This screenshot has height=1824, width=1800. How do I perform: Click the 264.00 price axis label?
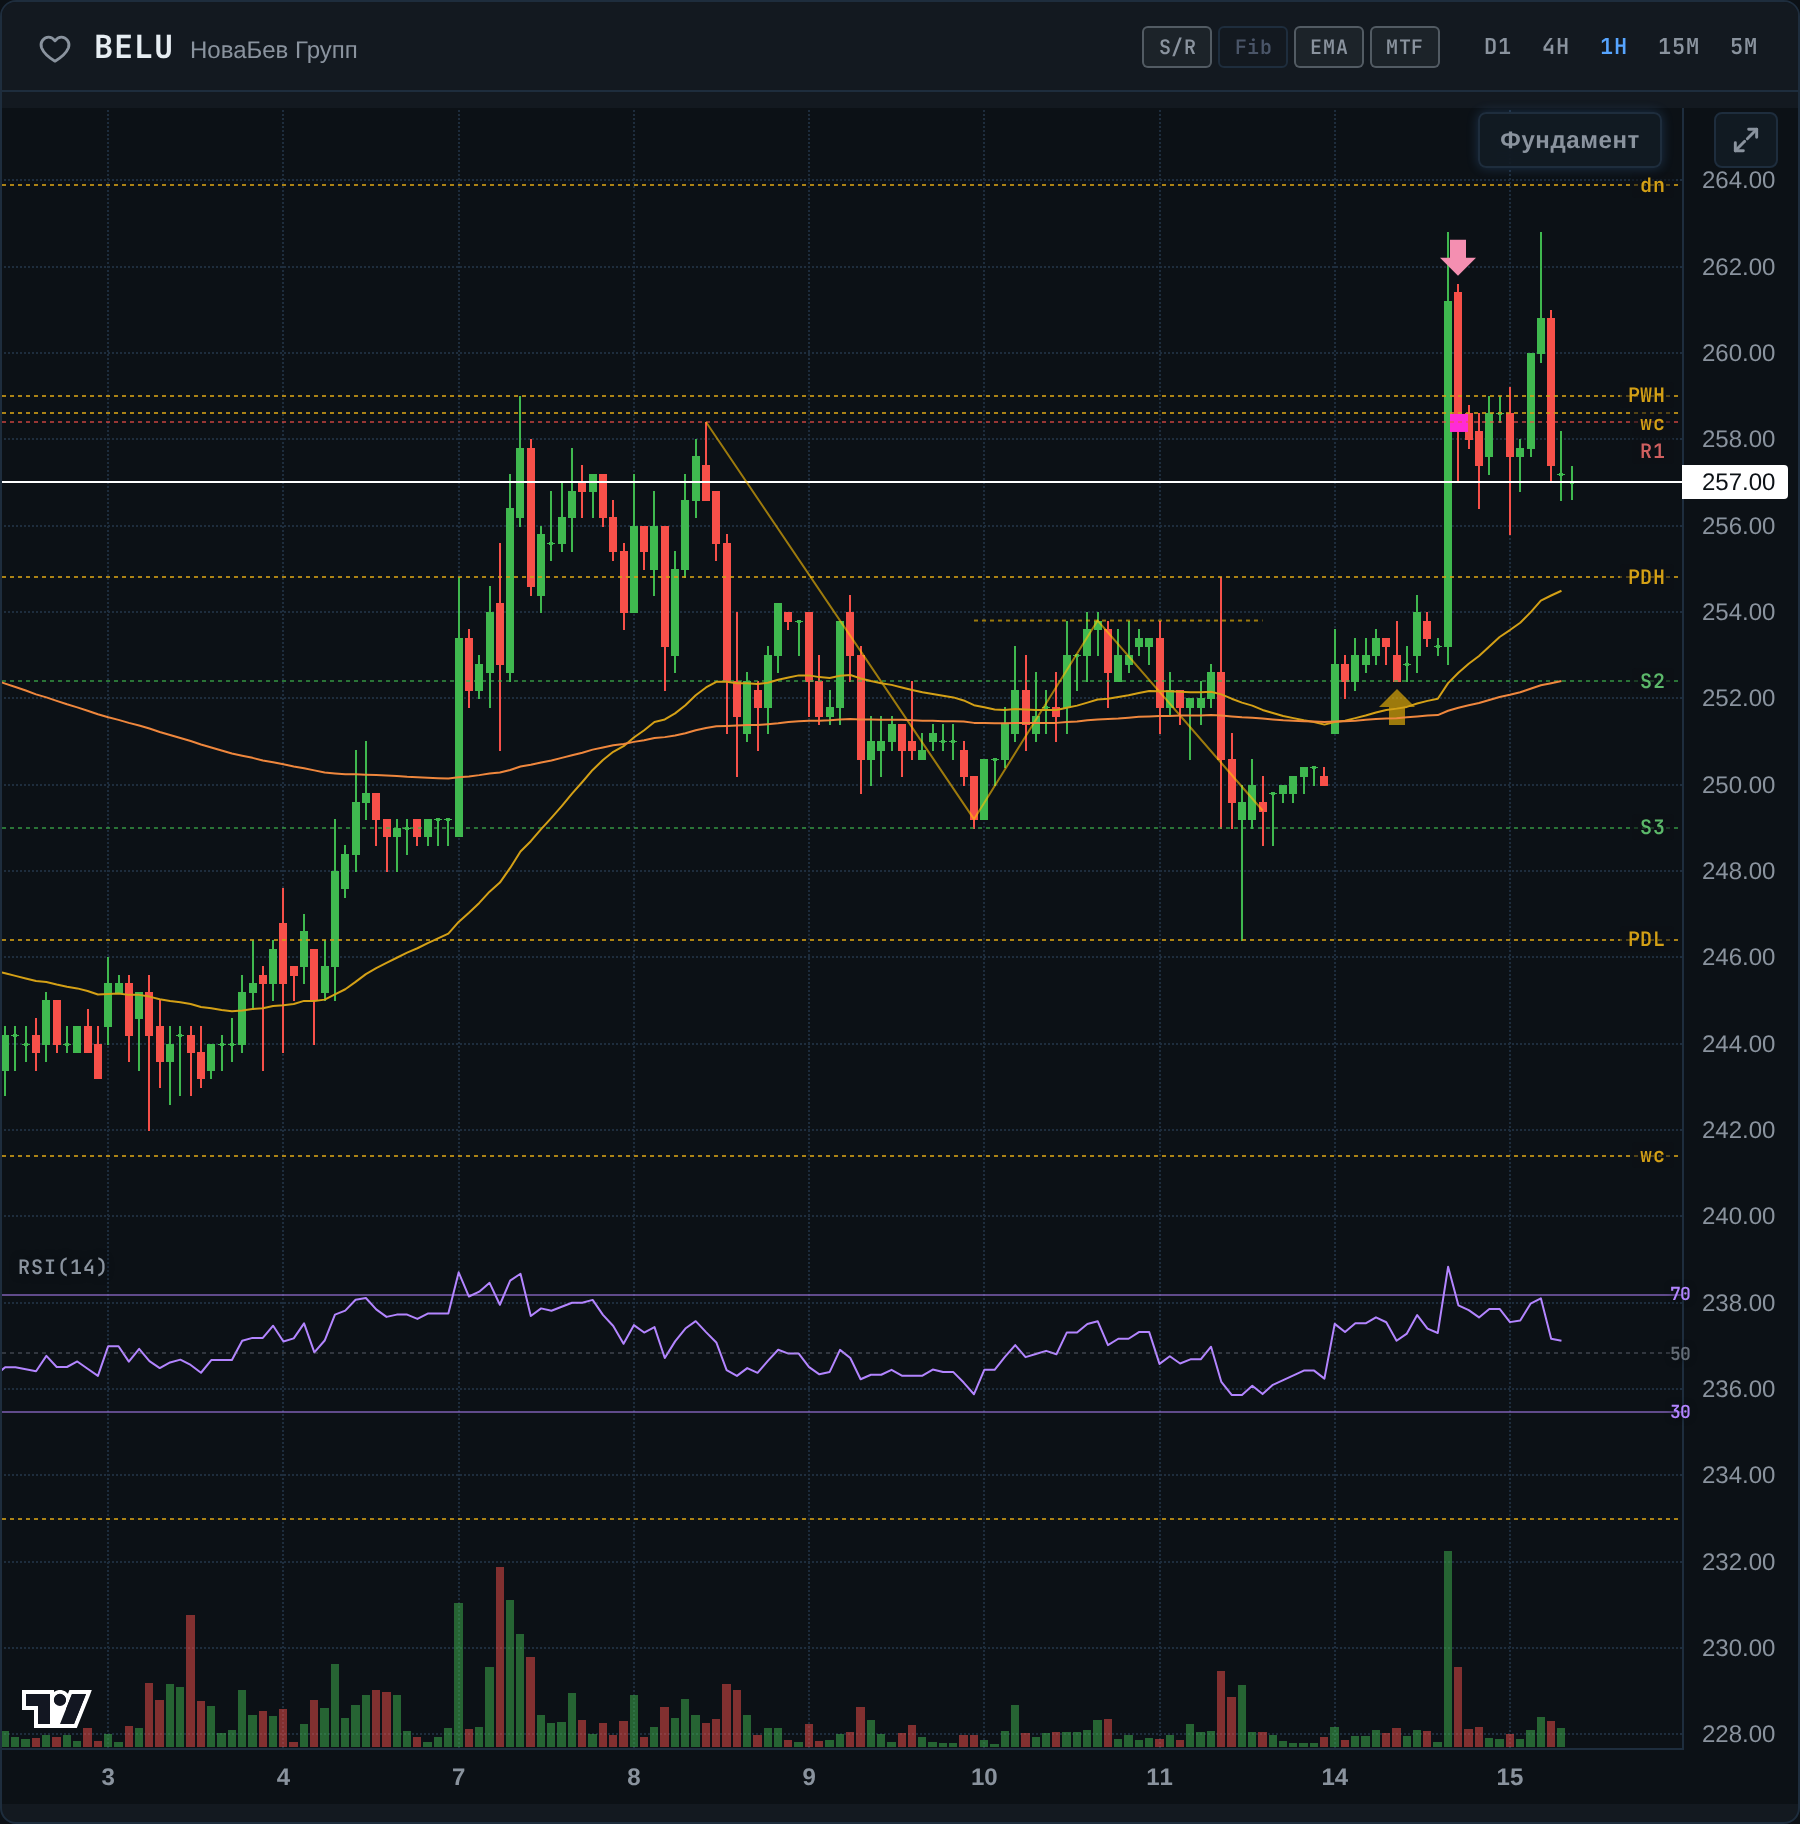[1738, 180]
